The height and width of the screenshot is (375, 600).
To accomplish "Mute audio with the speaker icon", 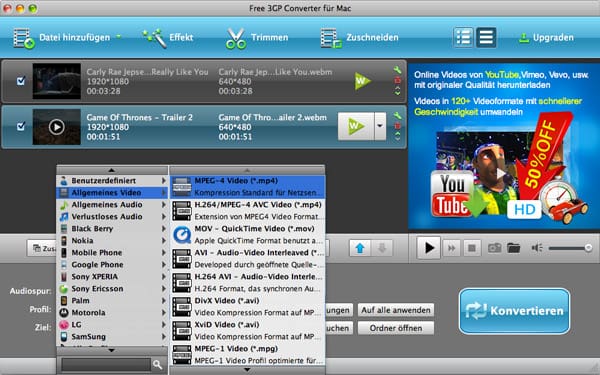I will coord(537,248).
